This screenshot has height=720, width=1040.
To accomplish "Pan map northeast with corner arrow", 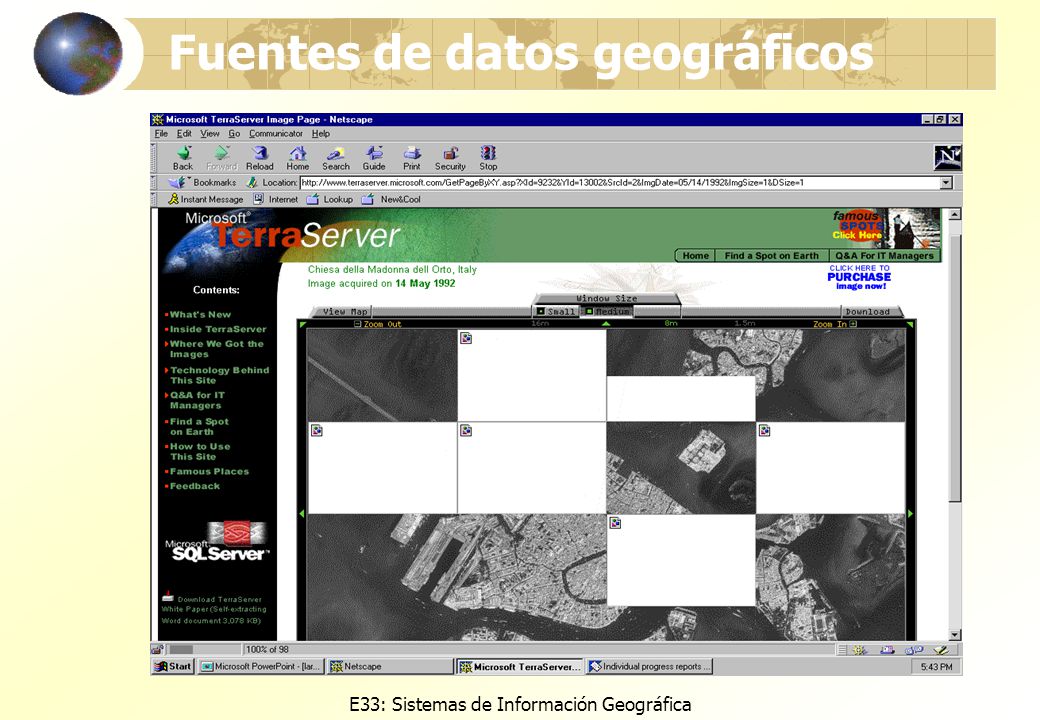I will tap(910, 325).
